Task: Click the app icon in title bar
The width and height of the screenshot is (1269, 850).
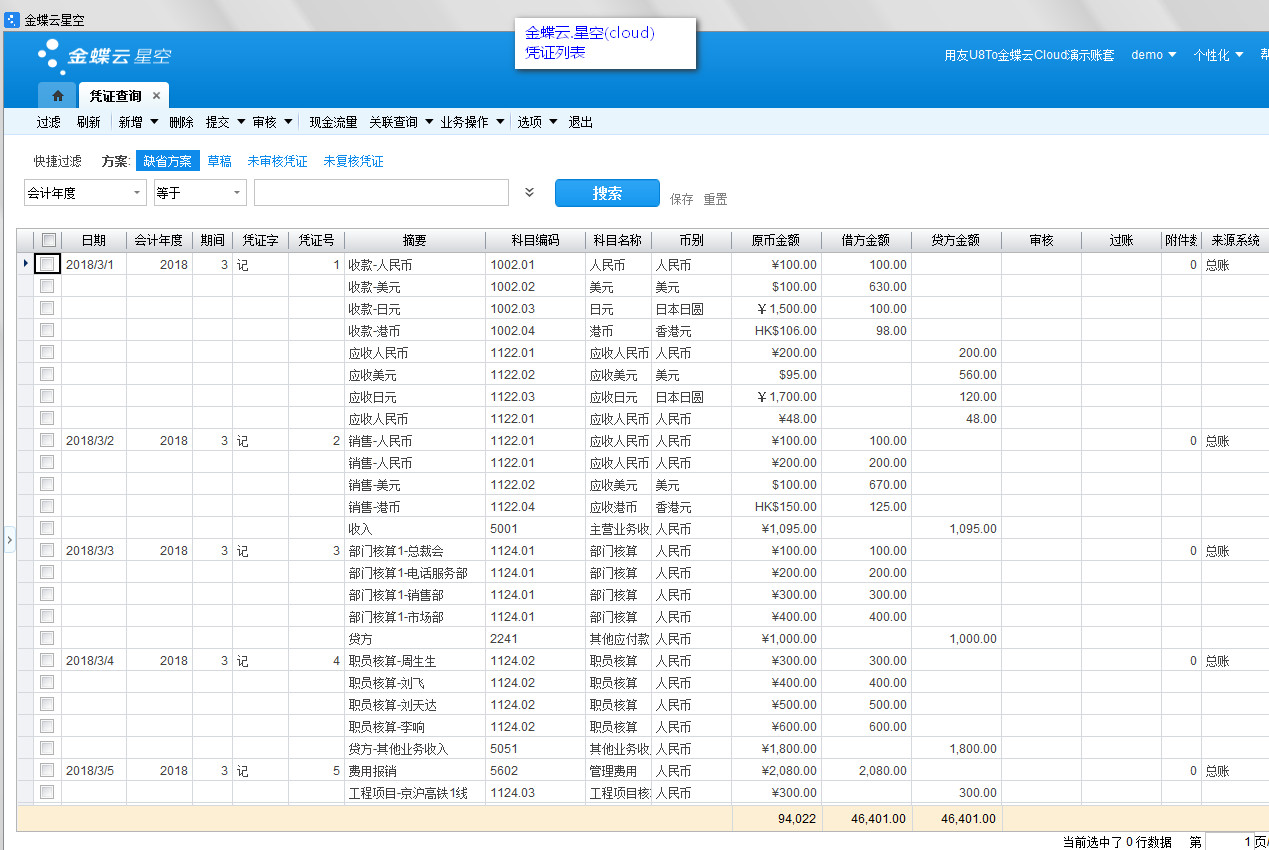Action: coord(12,20)
